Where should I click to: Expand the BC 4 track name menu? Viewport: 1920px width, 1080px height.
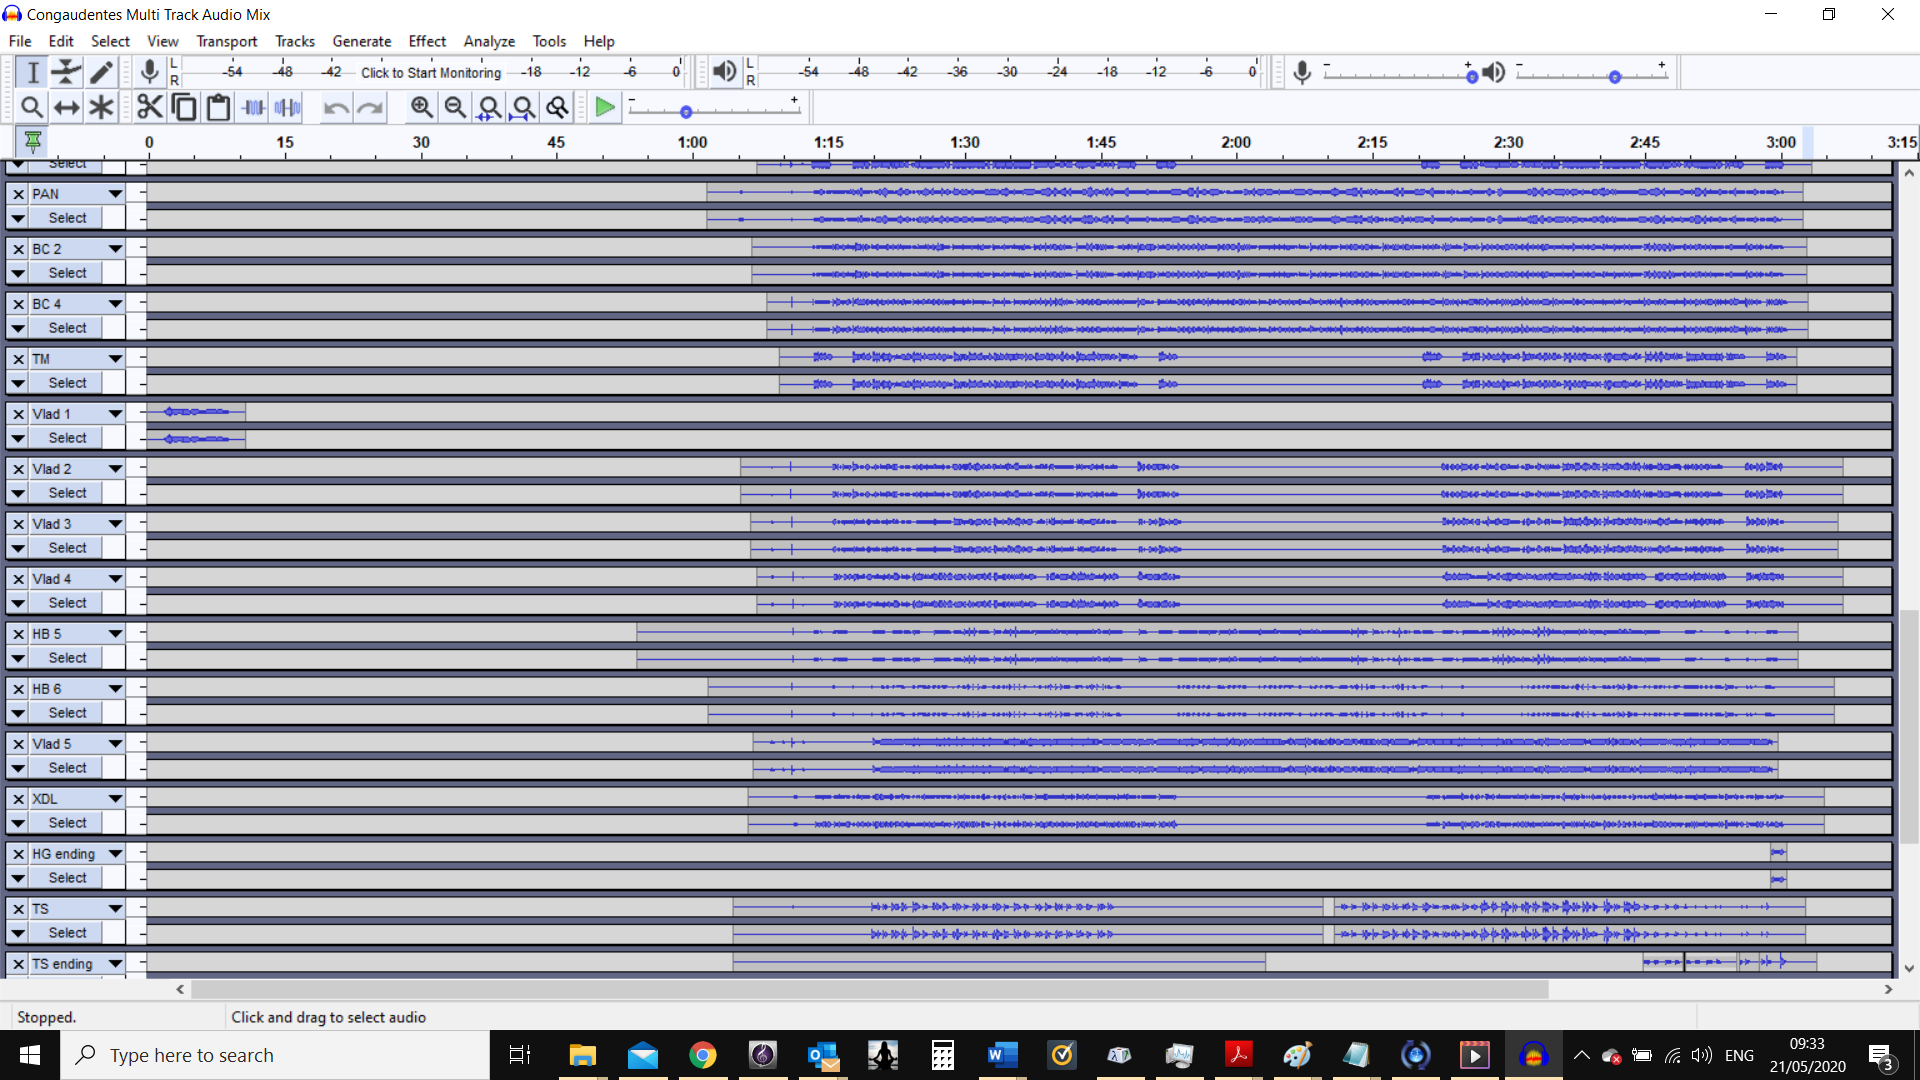click(115, 304)
